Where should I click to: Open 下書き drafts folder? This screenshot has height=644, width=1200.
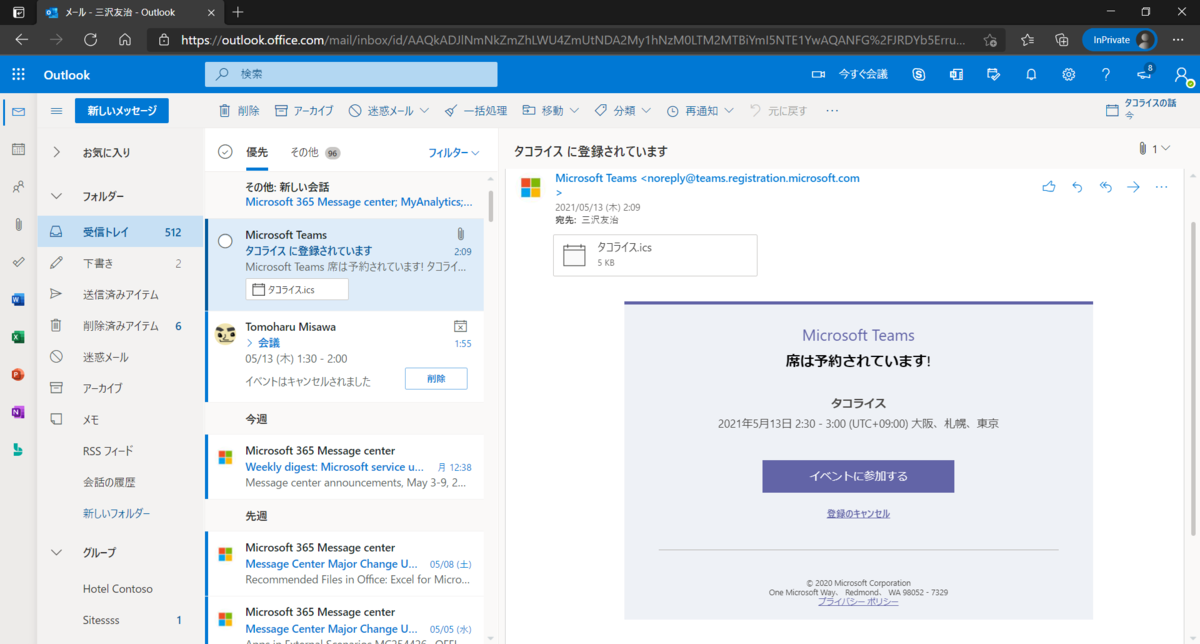pos(120,264)
